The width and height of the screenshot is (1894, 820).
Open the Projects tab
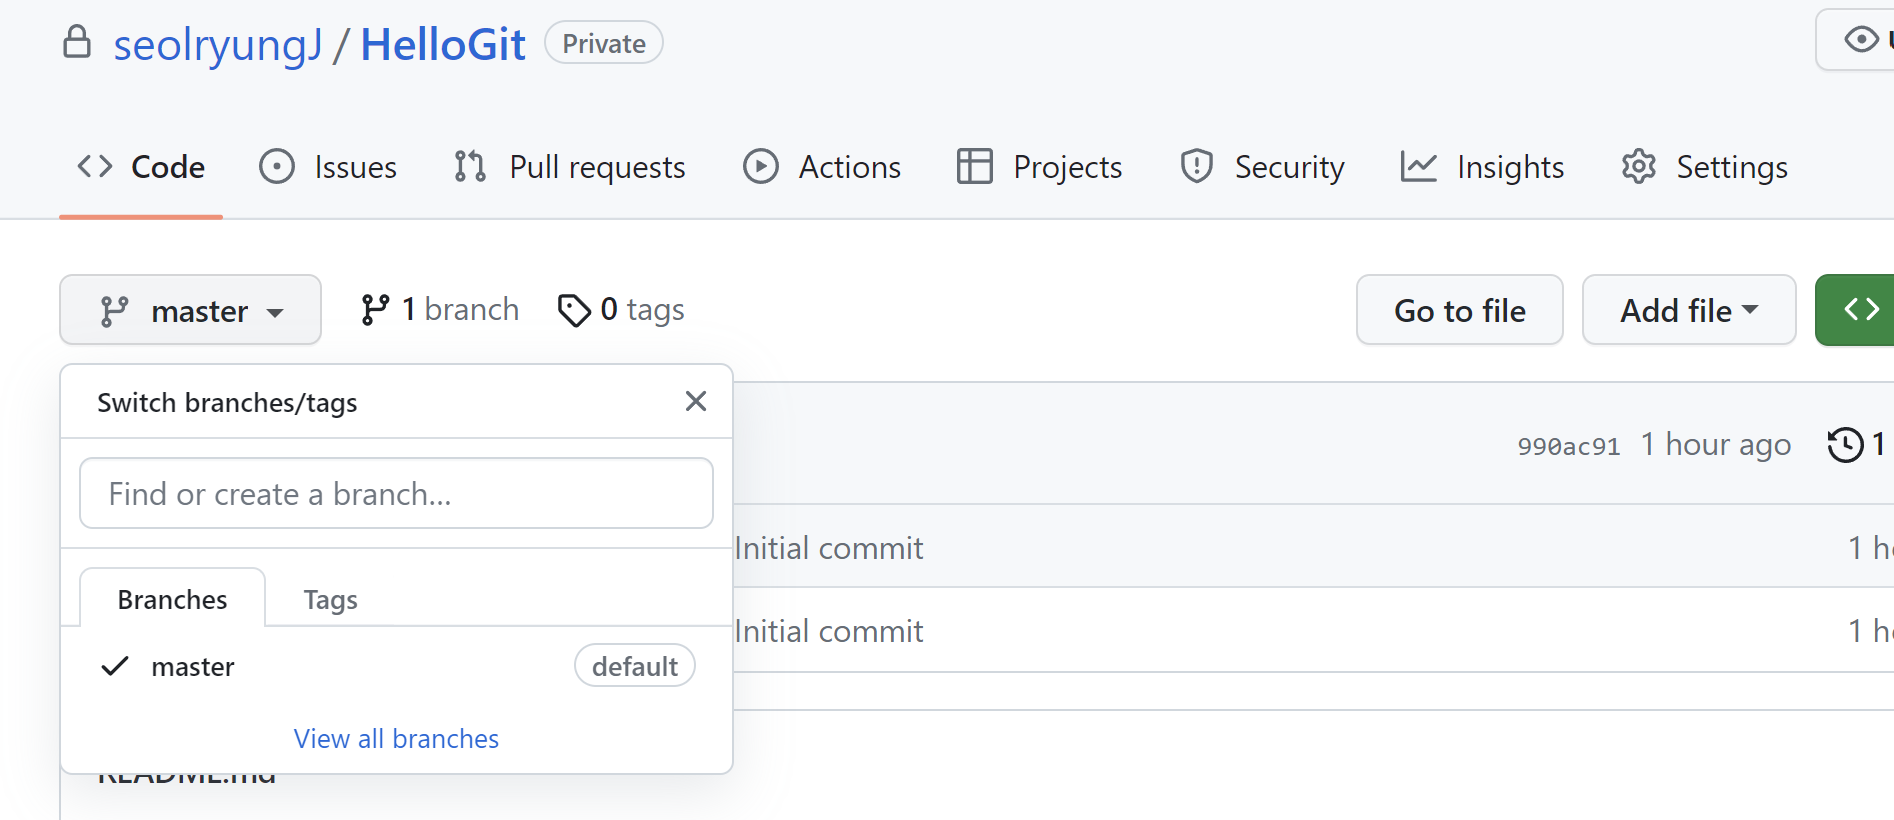tap(1039, 167)
